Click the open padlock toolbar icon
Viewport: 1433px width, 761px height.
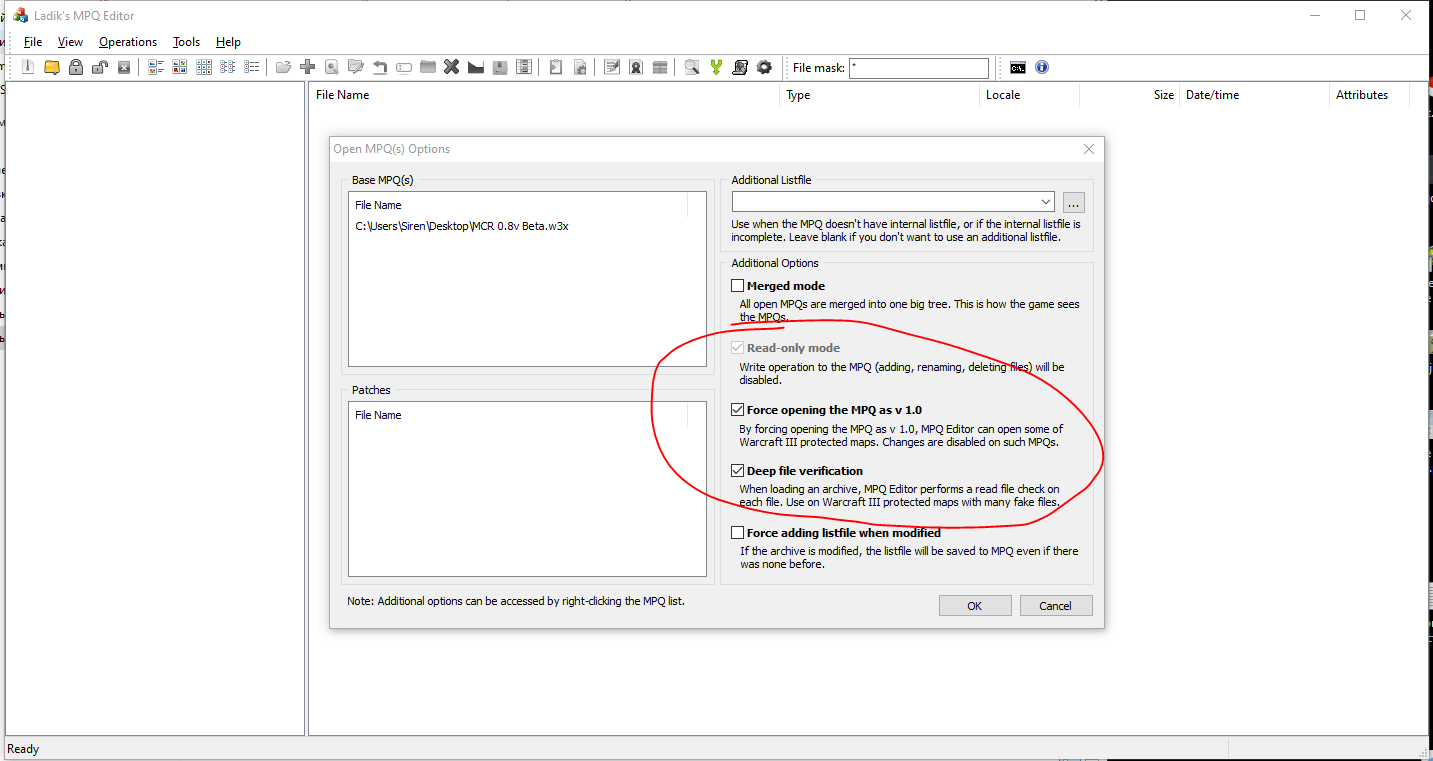(100, 67)
